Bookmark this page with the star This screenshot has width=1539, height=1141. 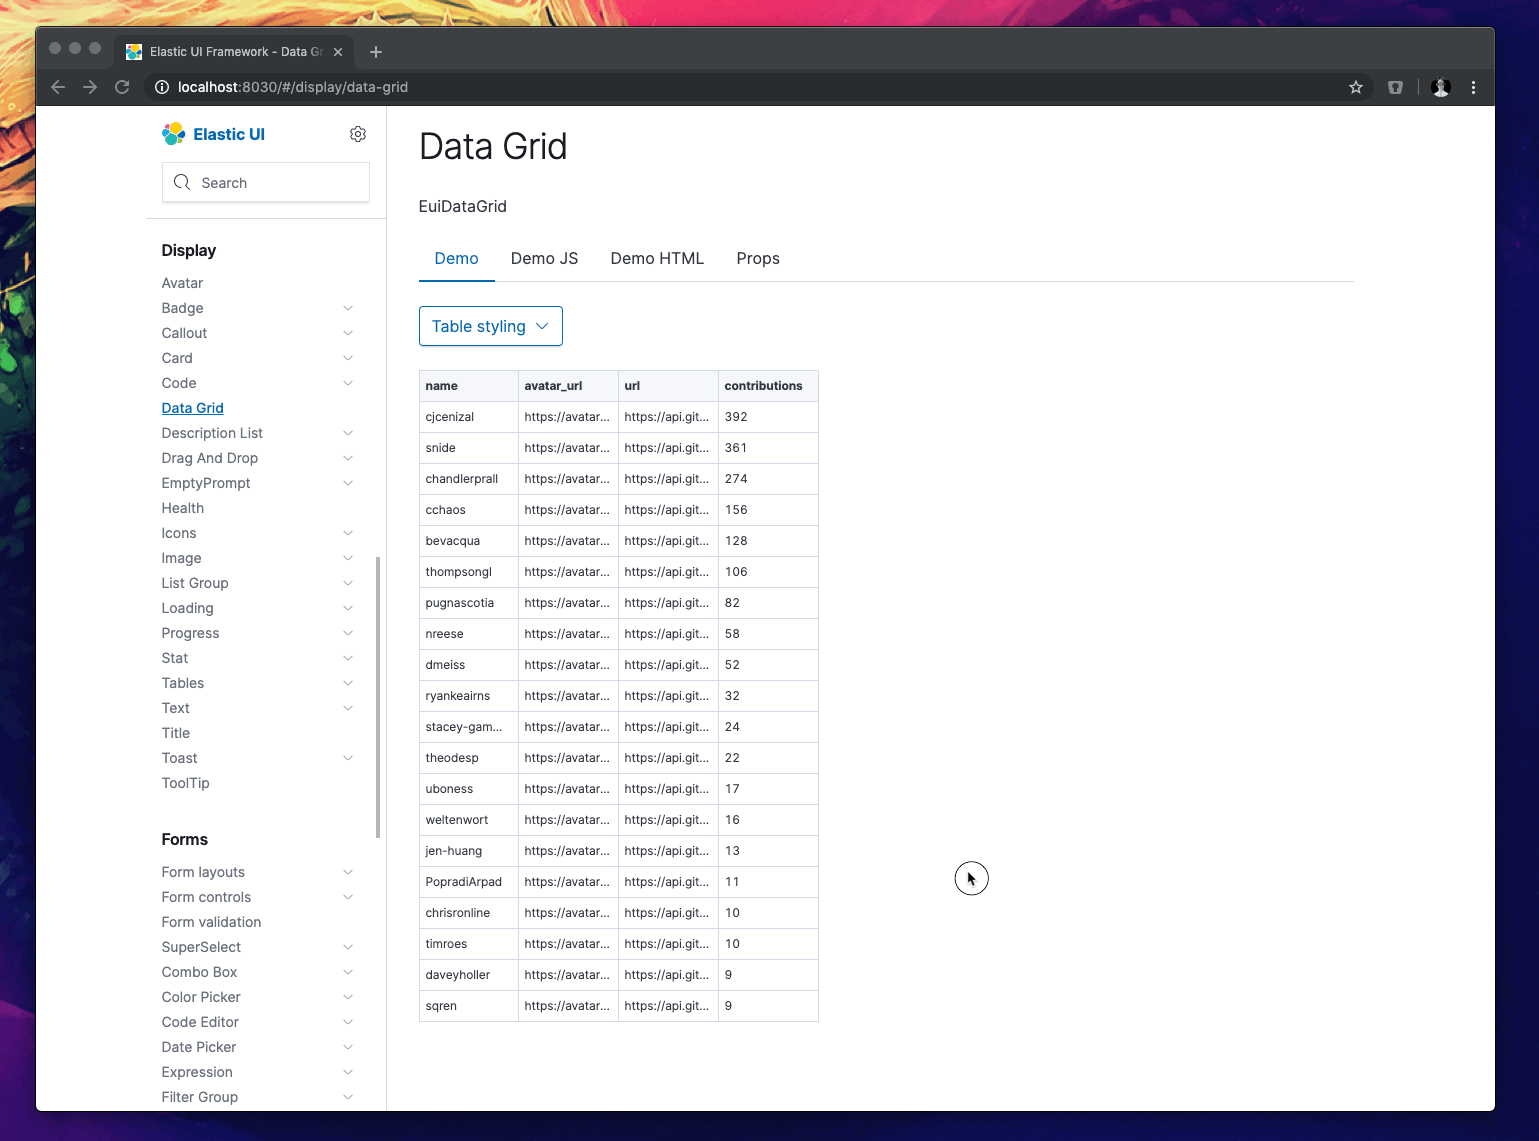[x=1356, y=87]
